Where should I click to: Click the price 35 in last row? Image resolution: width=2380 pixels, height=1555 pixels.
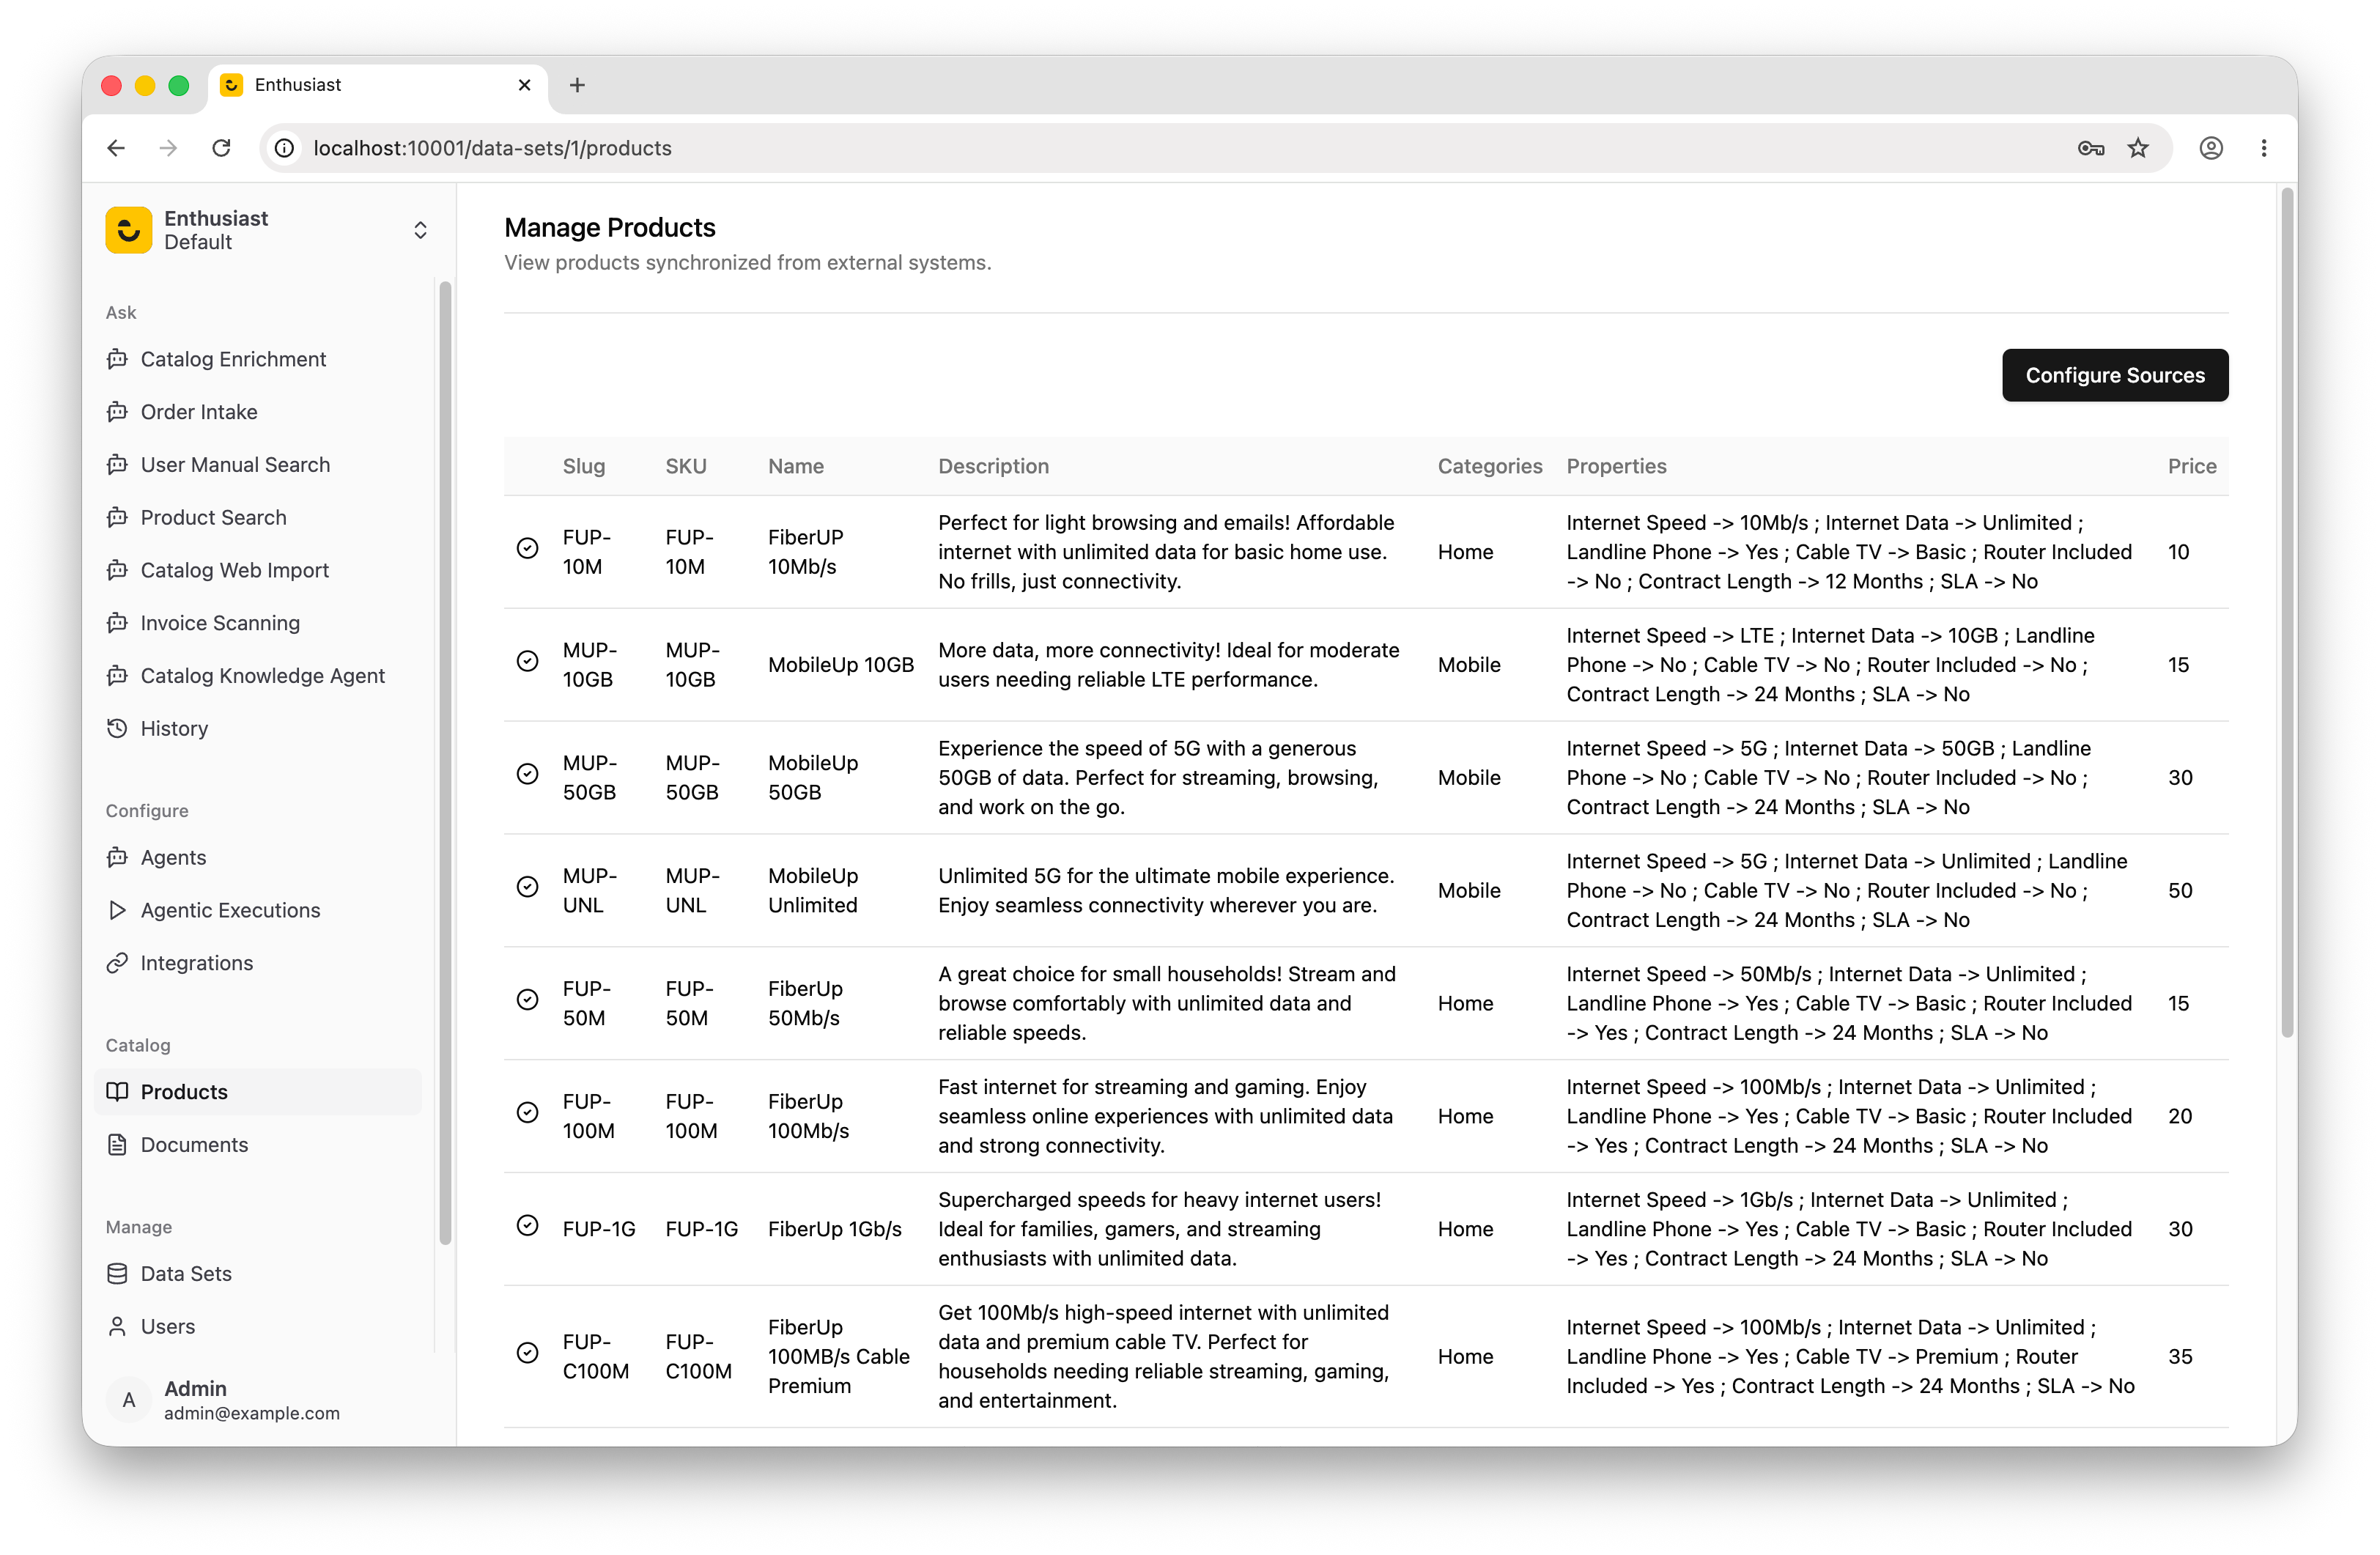click(x=2180, y=1356)
